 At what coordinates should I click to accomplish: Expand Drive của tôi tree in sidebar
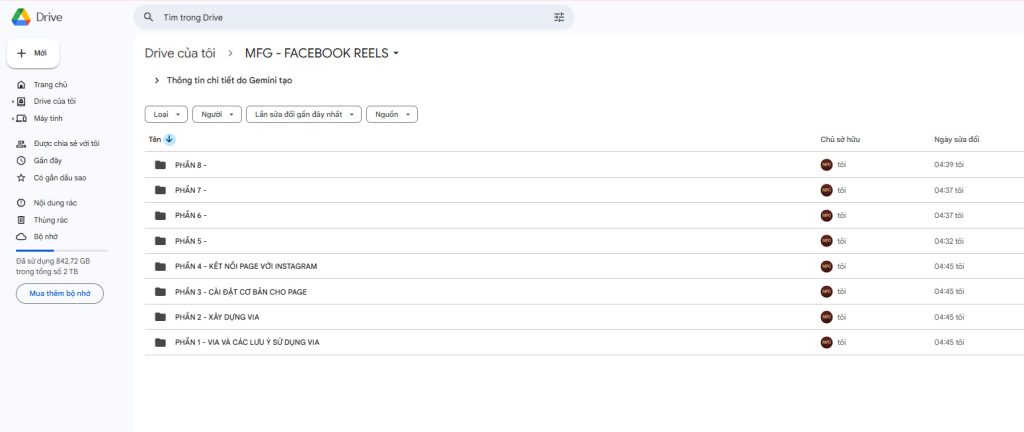(x=13, y=101)
